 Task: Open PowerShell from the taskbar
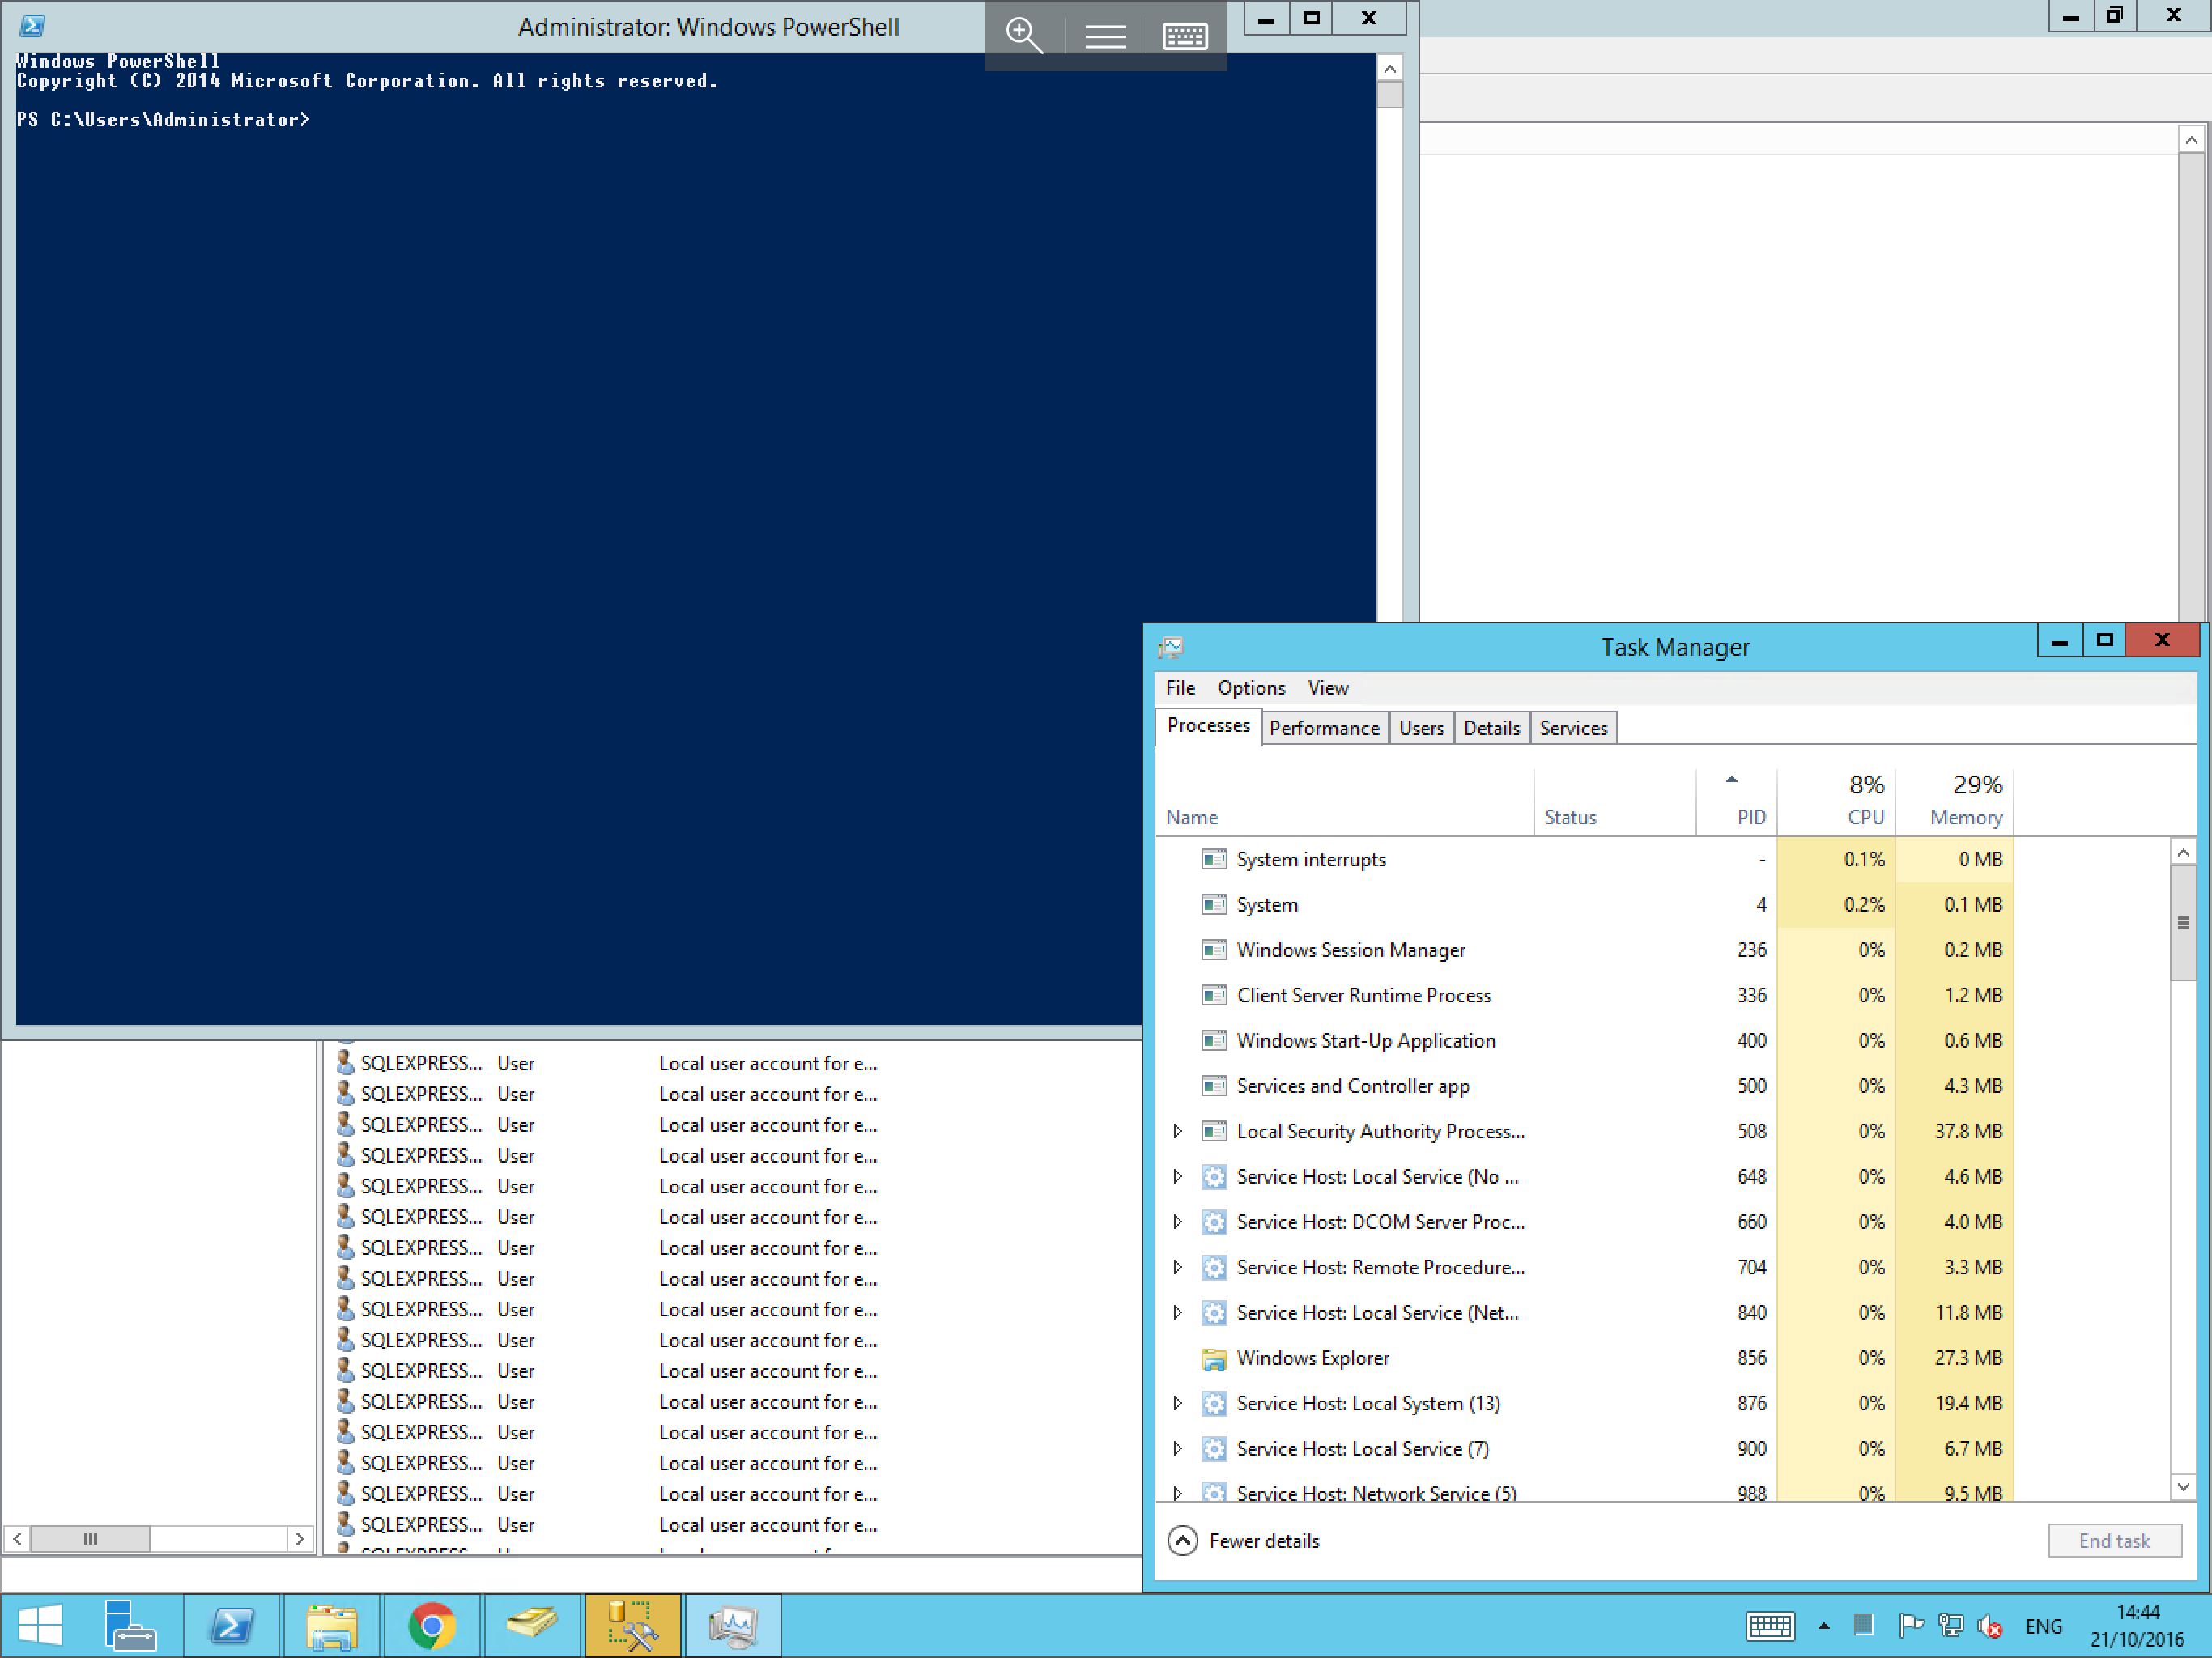pyautogui.click(x=232, y=1625)
